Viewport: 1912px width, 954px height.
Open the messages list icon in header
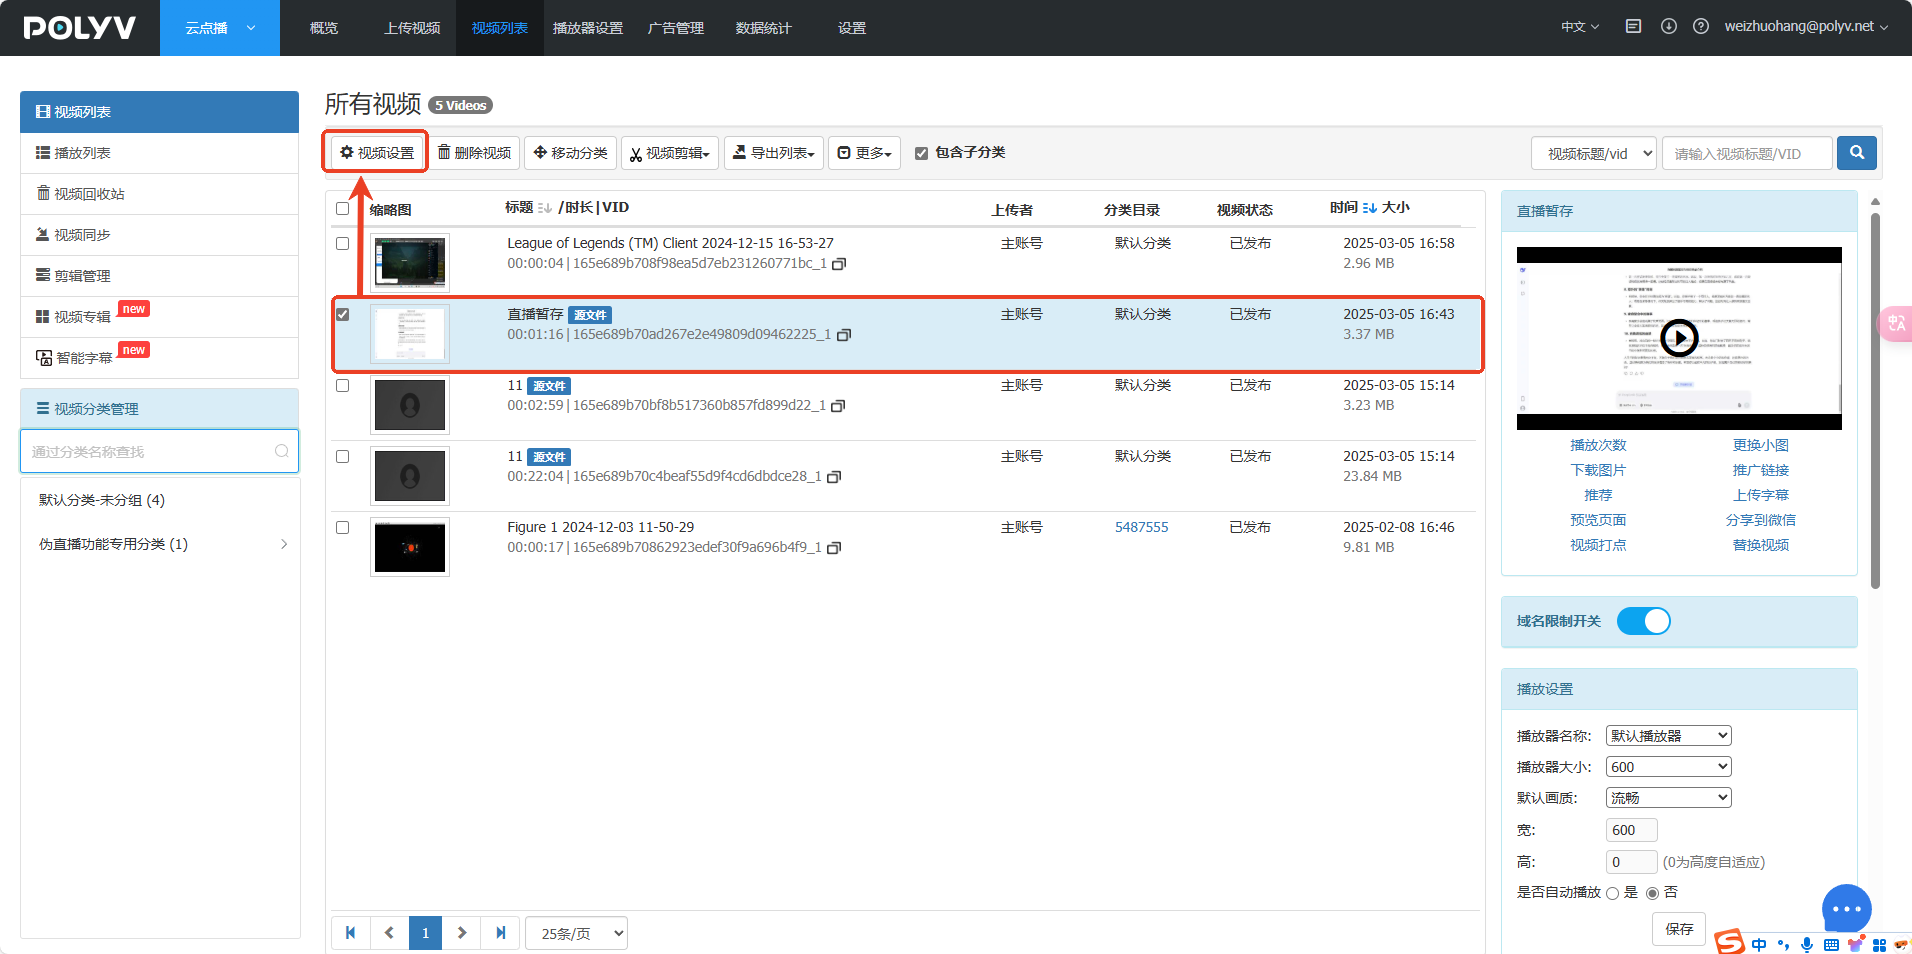pos(1633,27)
